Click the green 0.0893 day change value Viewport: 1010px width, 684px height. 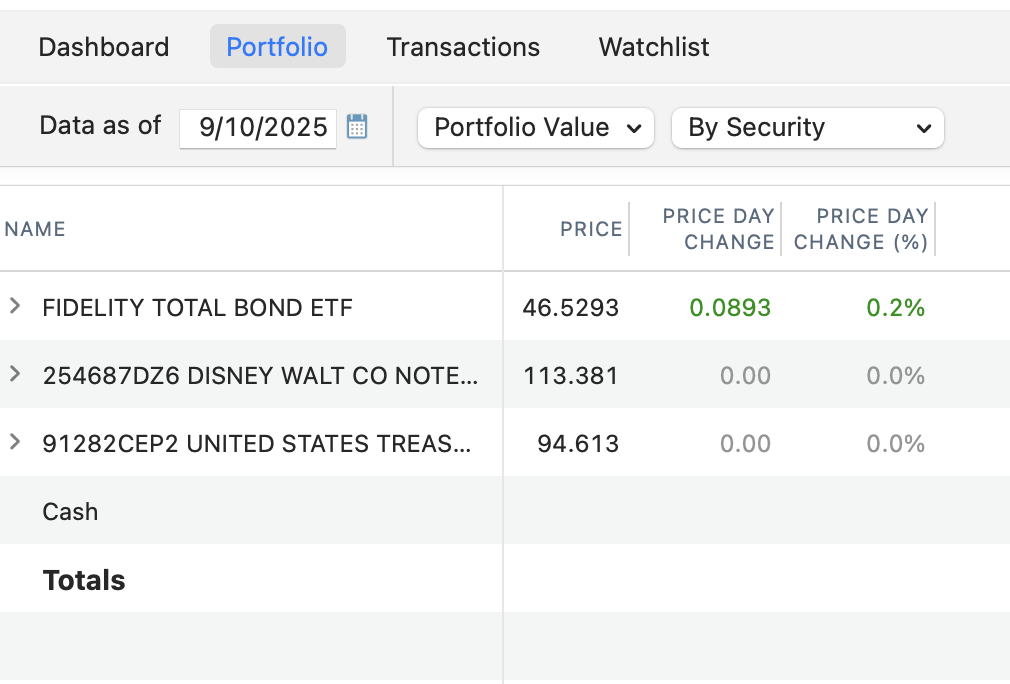[x=730, y=307]
